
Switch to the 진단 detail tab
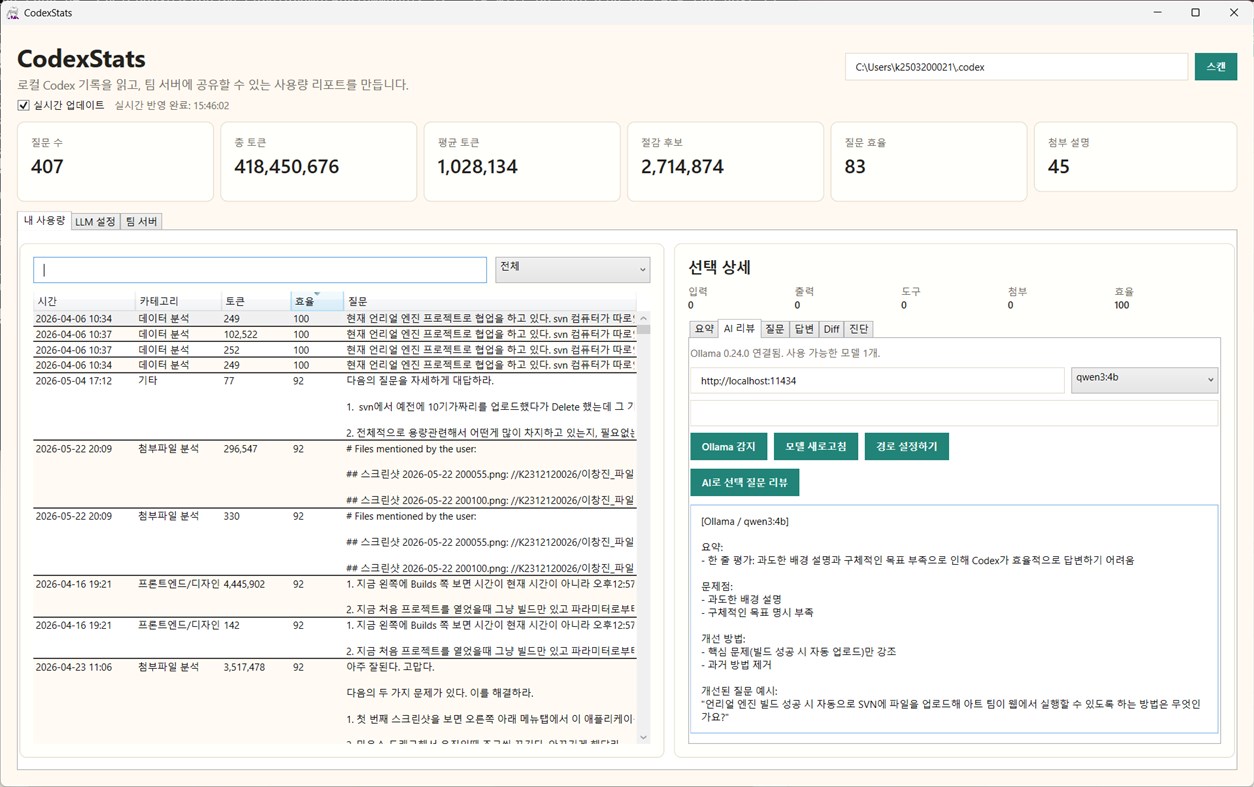pos(859,329)
